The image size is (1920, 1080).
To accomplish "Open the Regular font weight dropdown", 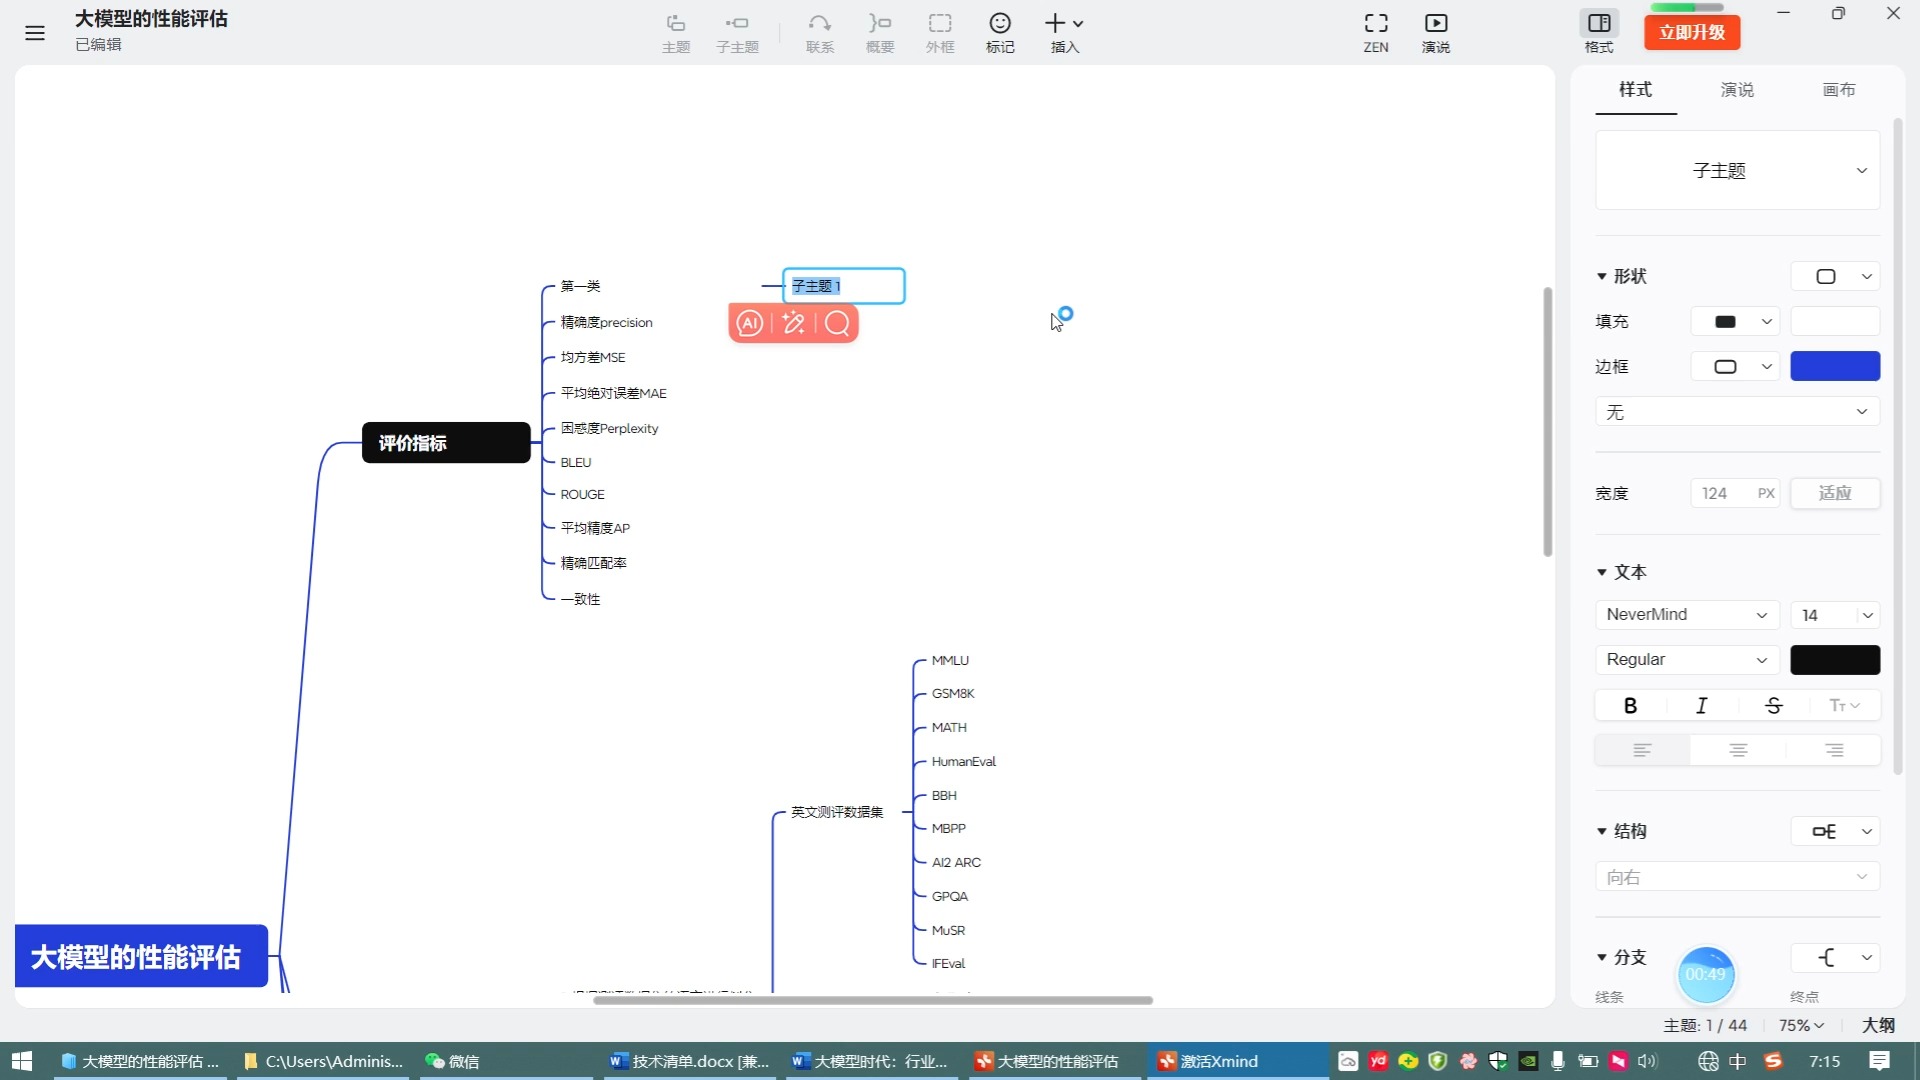I will [1687, 660].
